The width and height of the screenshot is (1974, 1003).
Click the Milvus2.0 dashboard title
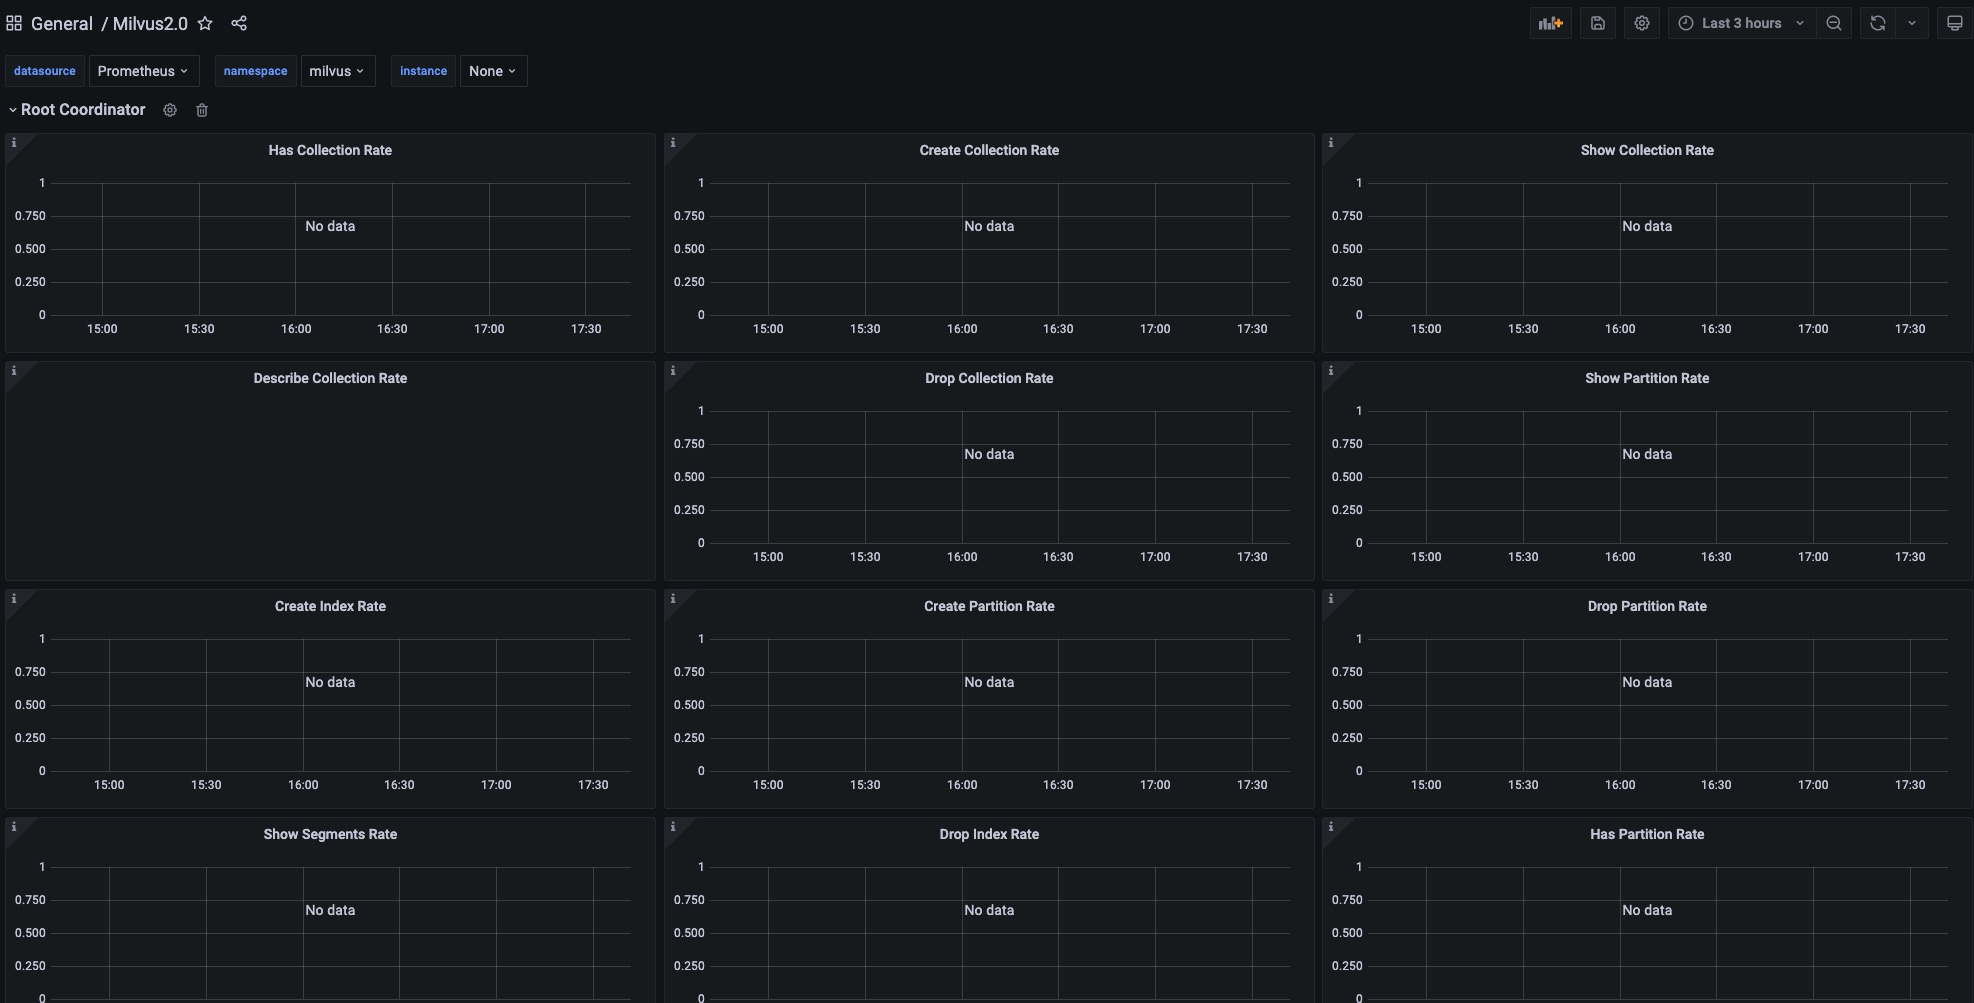(x=150, y=23)
